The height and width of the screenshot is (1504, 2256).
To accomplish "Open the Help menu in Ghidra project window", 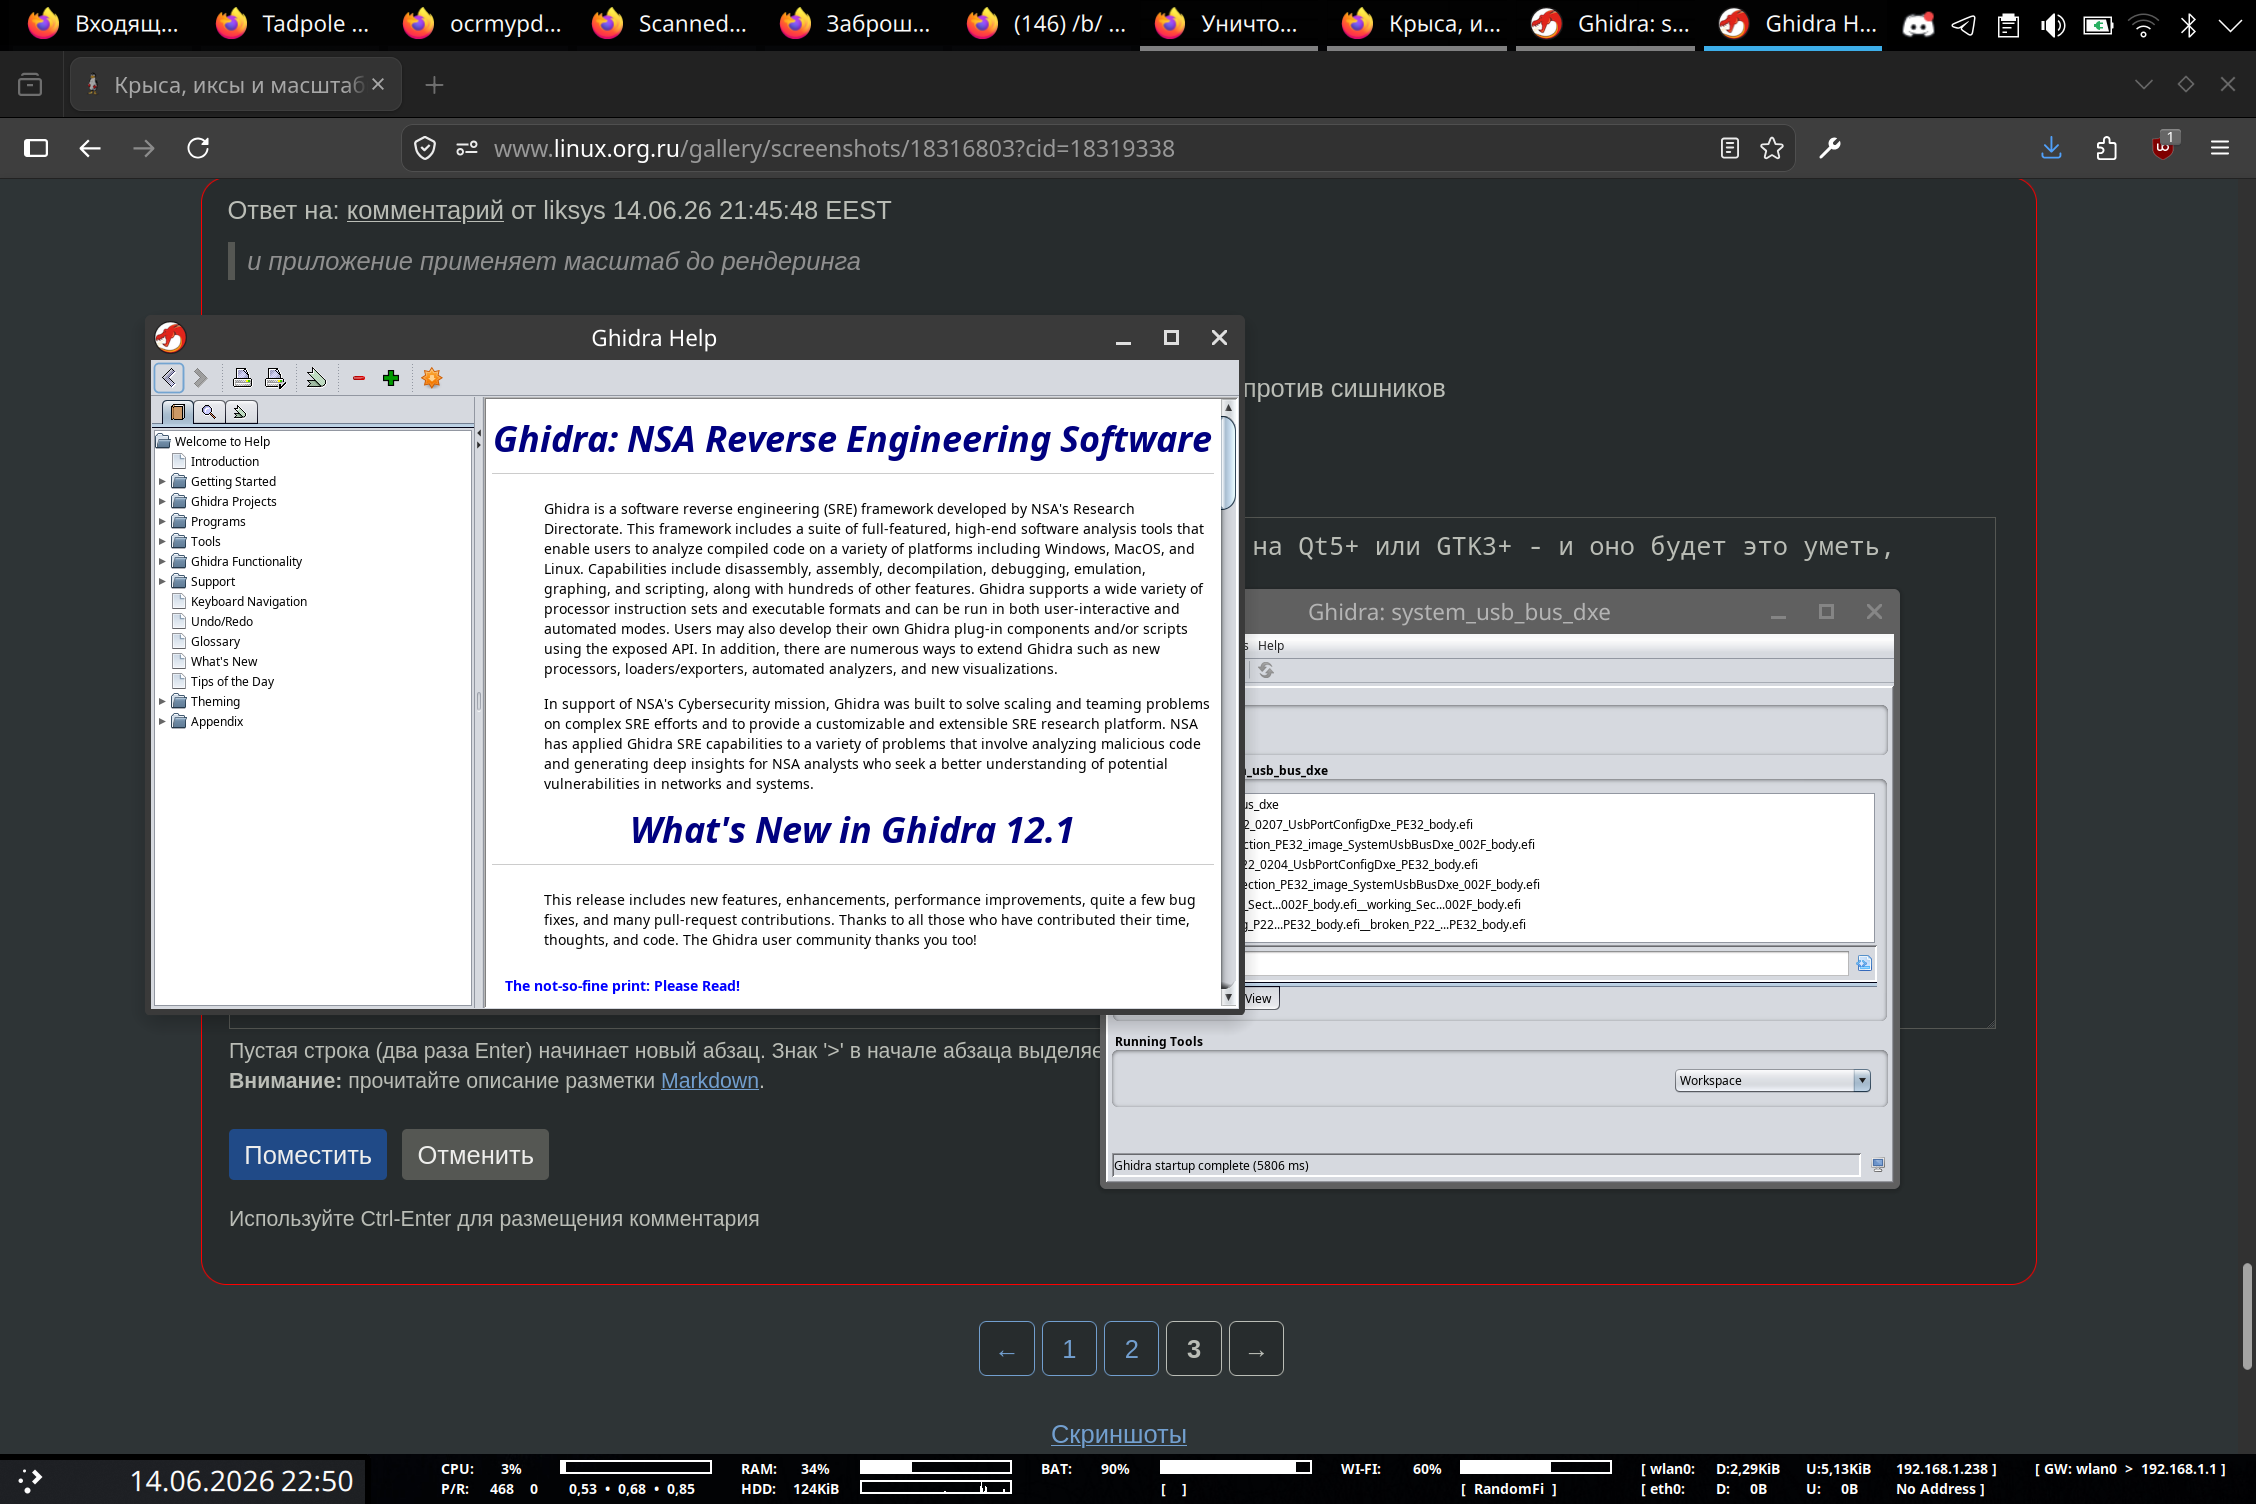I will (1271, 646).
